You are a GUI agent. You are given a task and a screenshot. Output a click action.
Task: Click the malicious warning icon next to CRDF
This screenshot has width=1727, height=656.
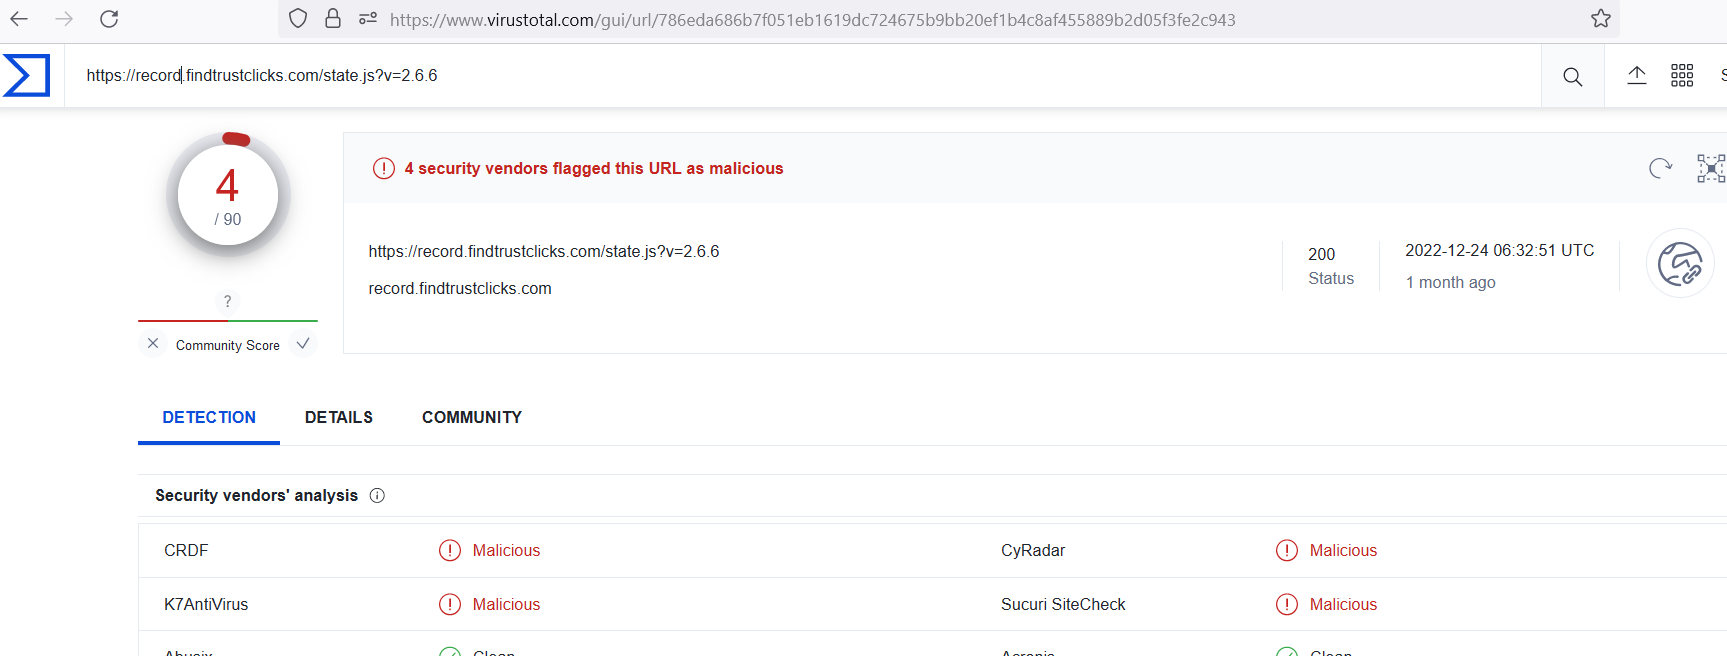coord(449,550)
